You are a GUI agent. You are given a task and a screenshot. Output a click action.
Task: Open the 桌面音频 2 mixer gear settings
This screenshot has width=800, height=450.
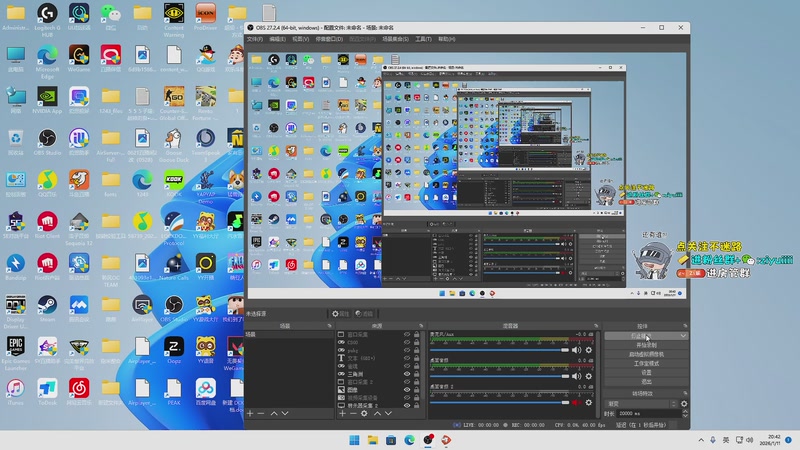click(x=589, y=403)
